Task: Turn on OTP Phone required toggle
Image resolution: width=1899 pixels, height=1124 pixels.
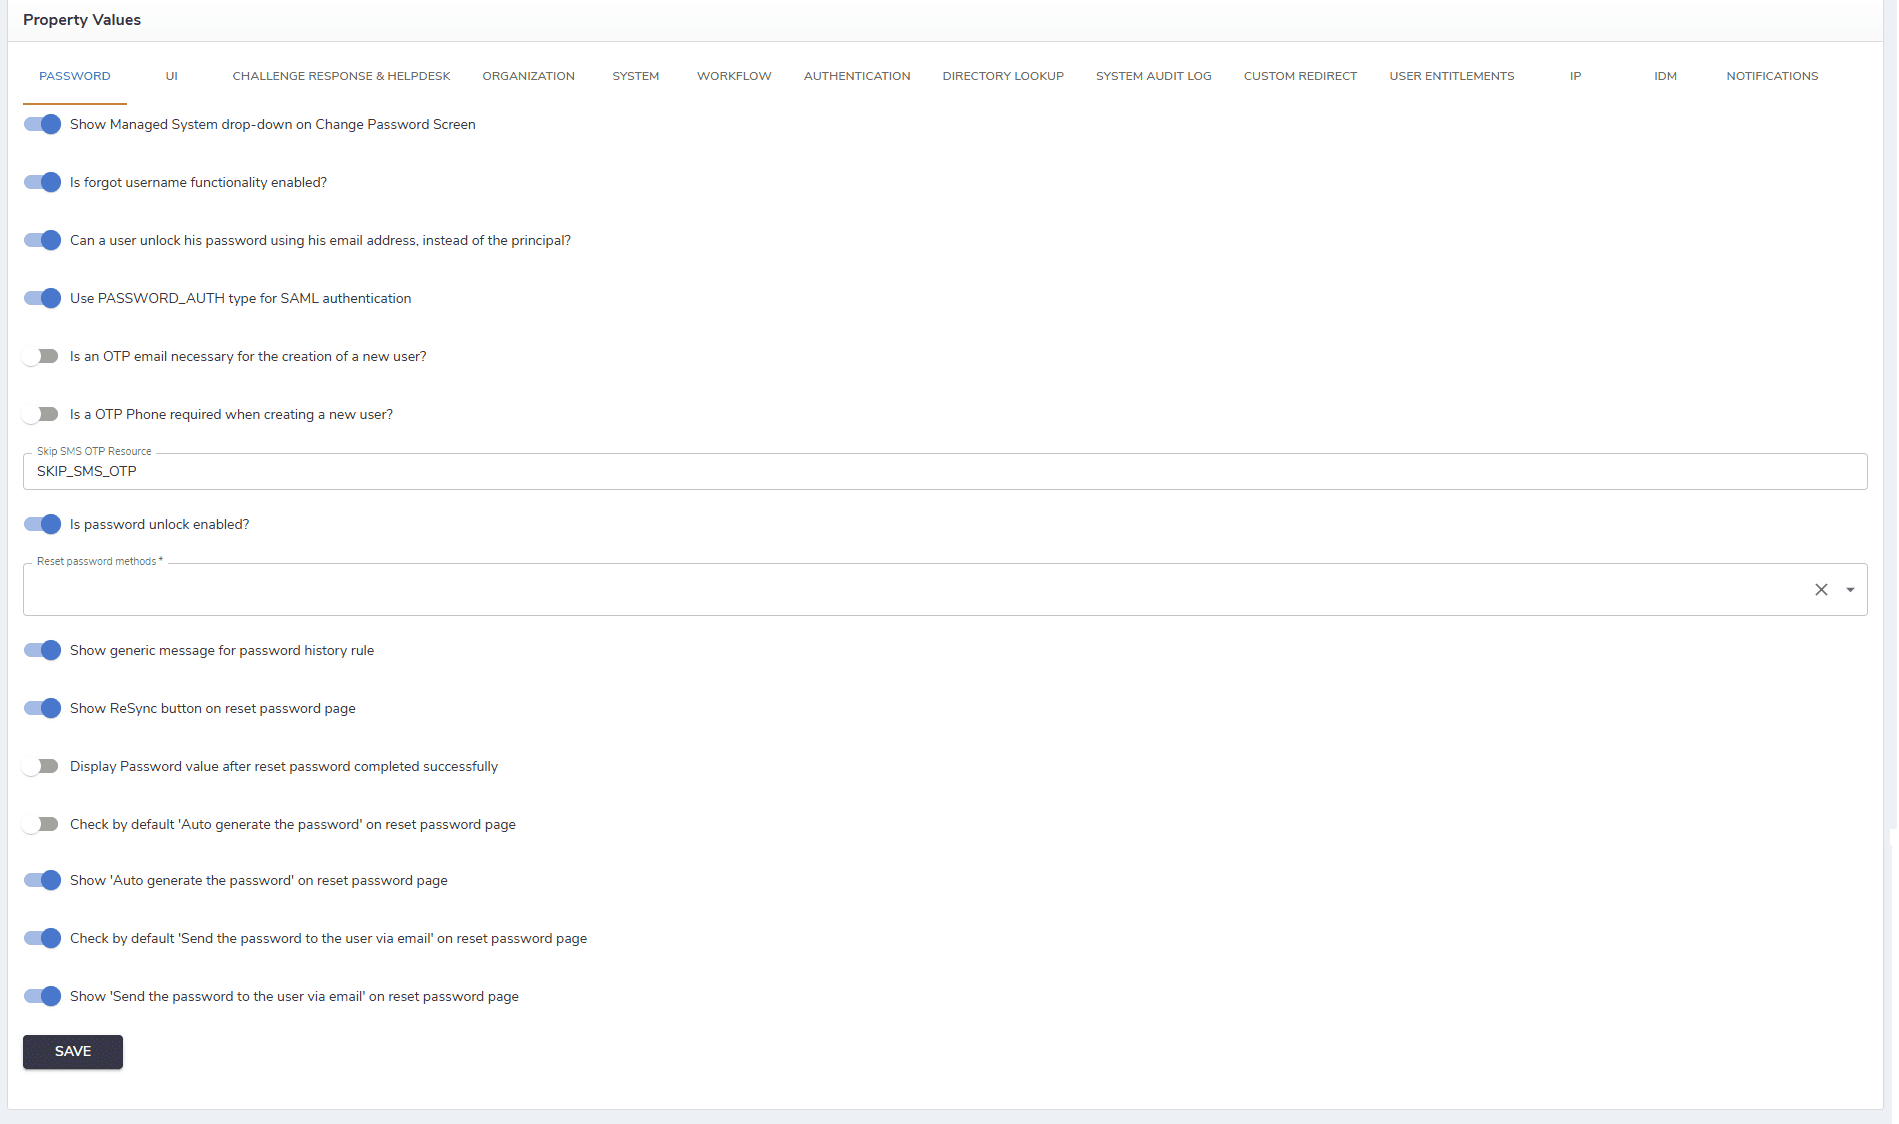Action: pos(42,415)
